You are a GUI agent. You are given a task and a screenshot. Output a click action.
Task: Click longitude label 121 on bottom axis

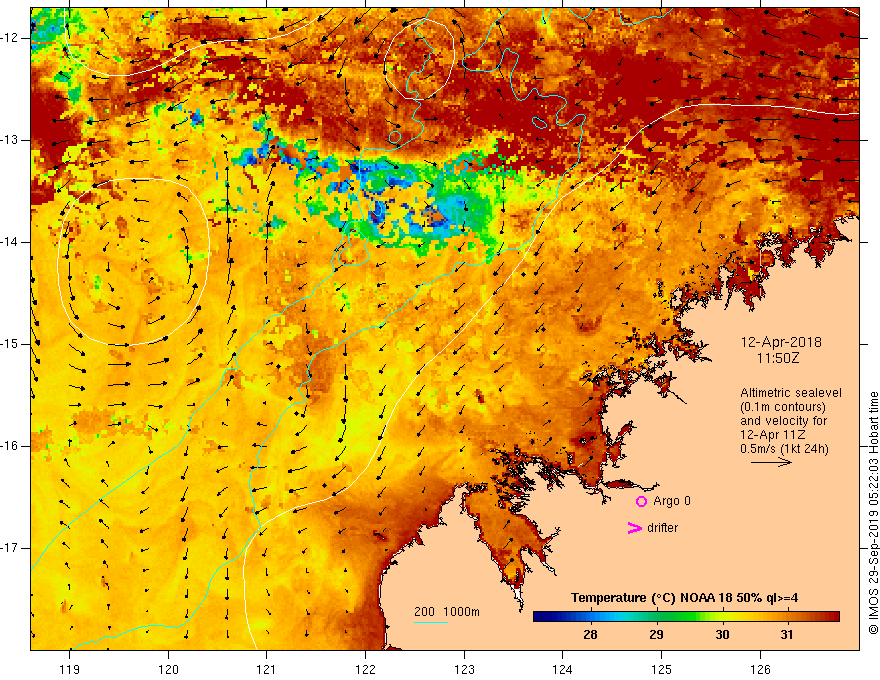(267, 669)
